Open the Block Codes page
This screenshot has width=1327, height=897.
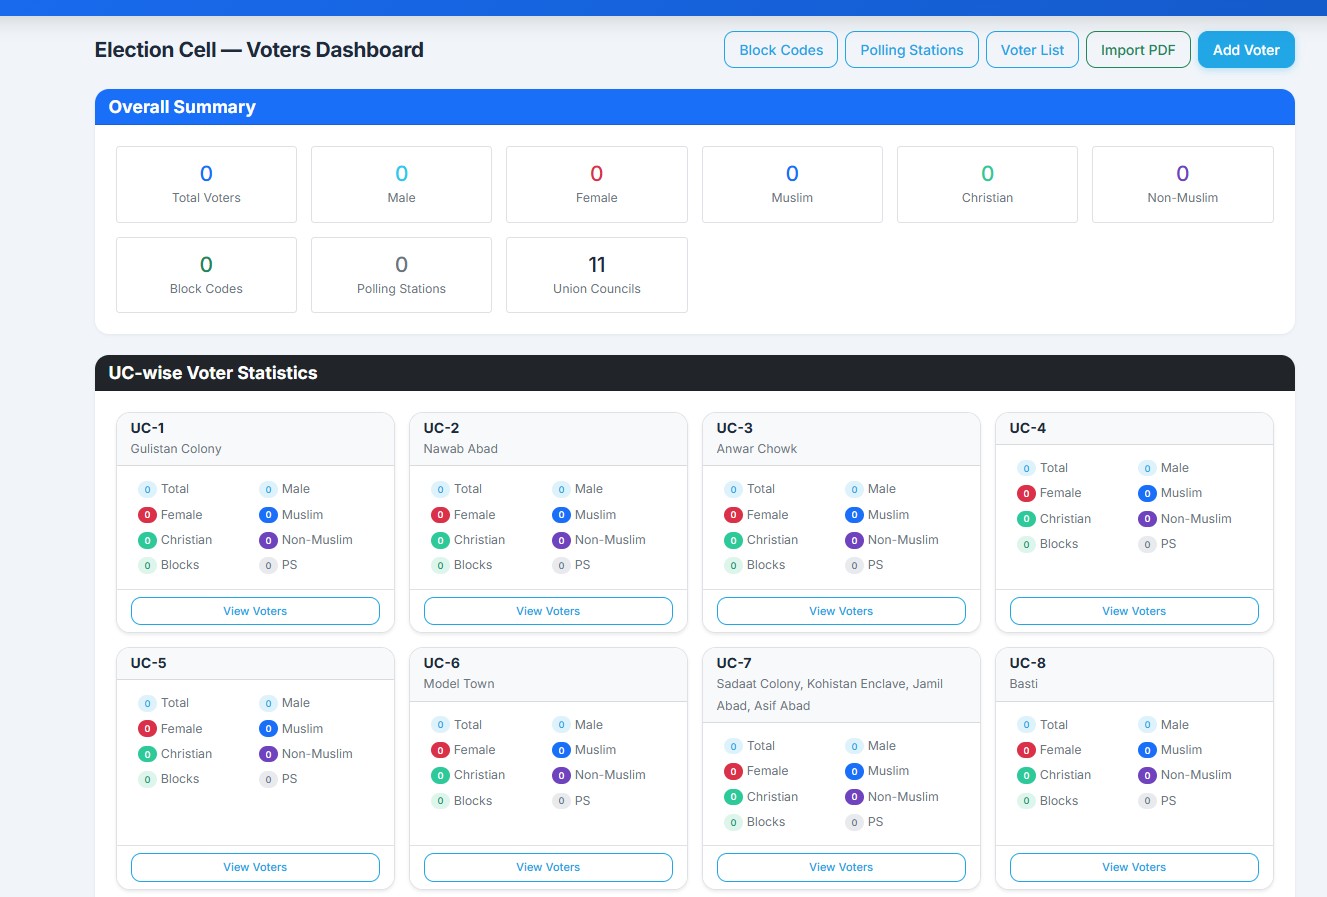[780, 49]
